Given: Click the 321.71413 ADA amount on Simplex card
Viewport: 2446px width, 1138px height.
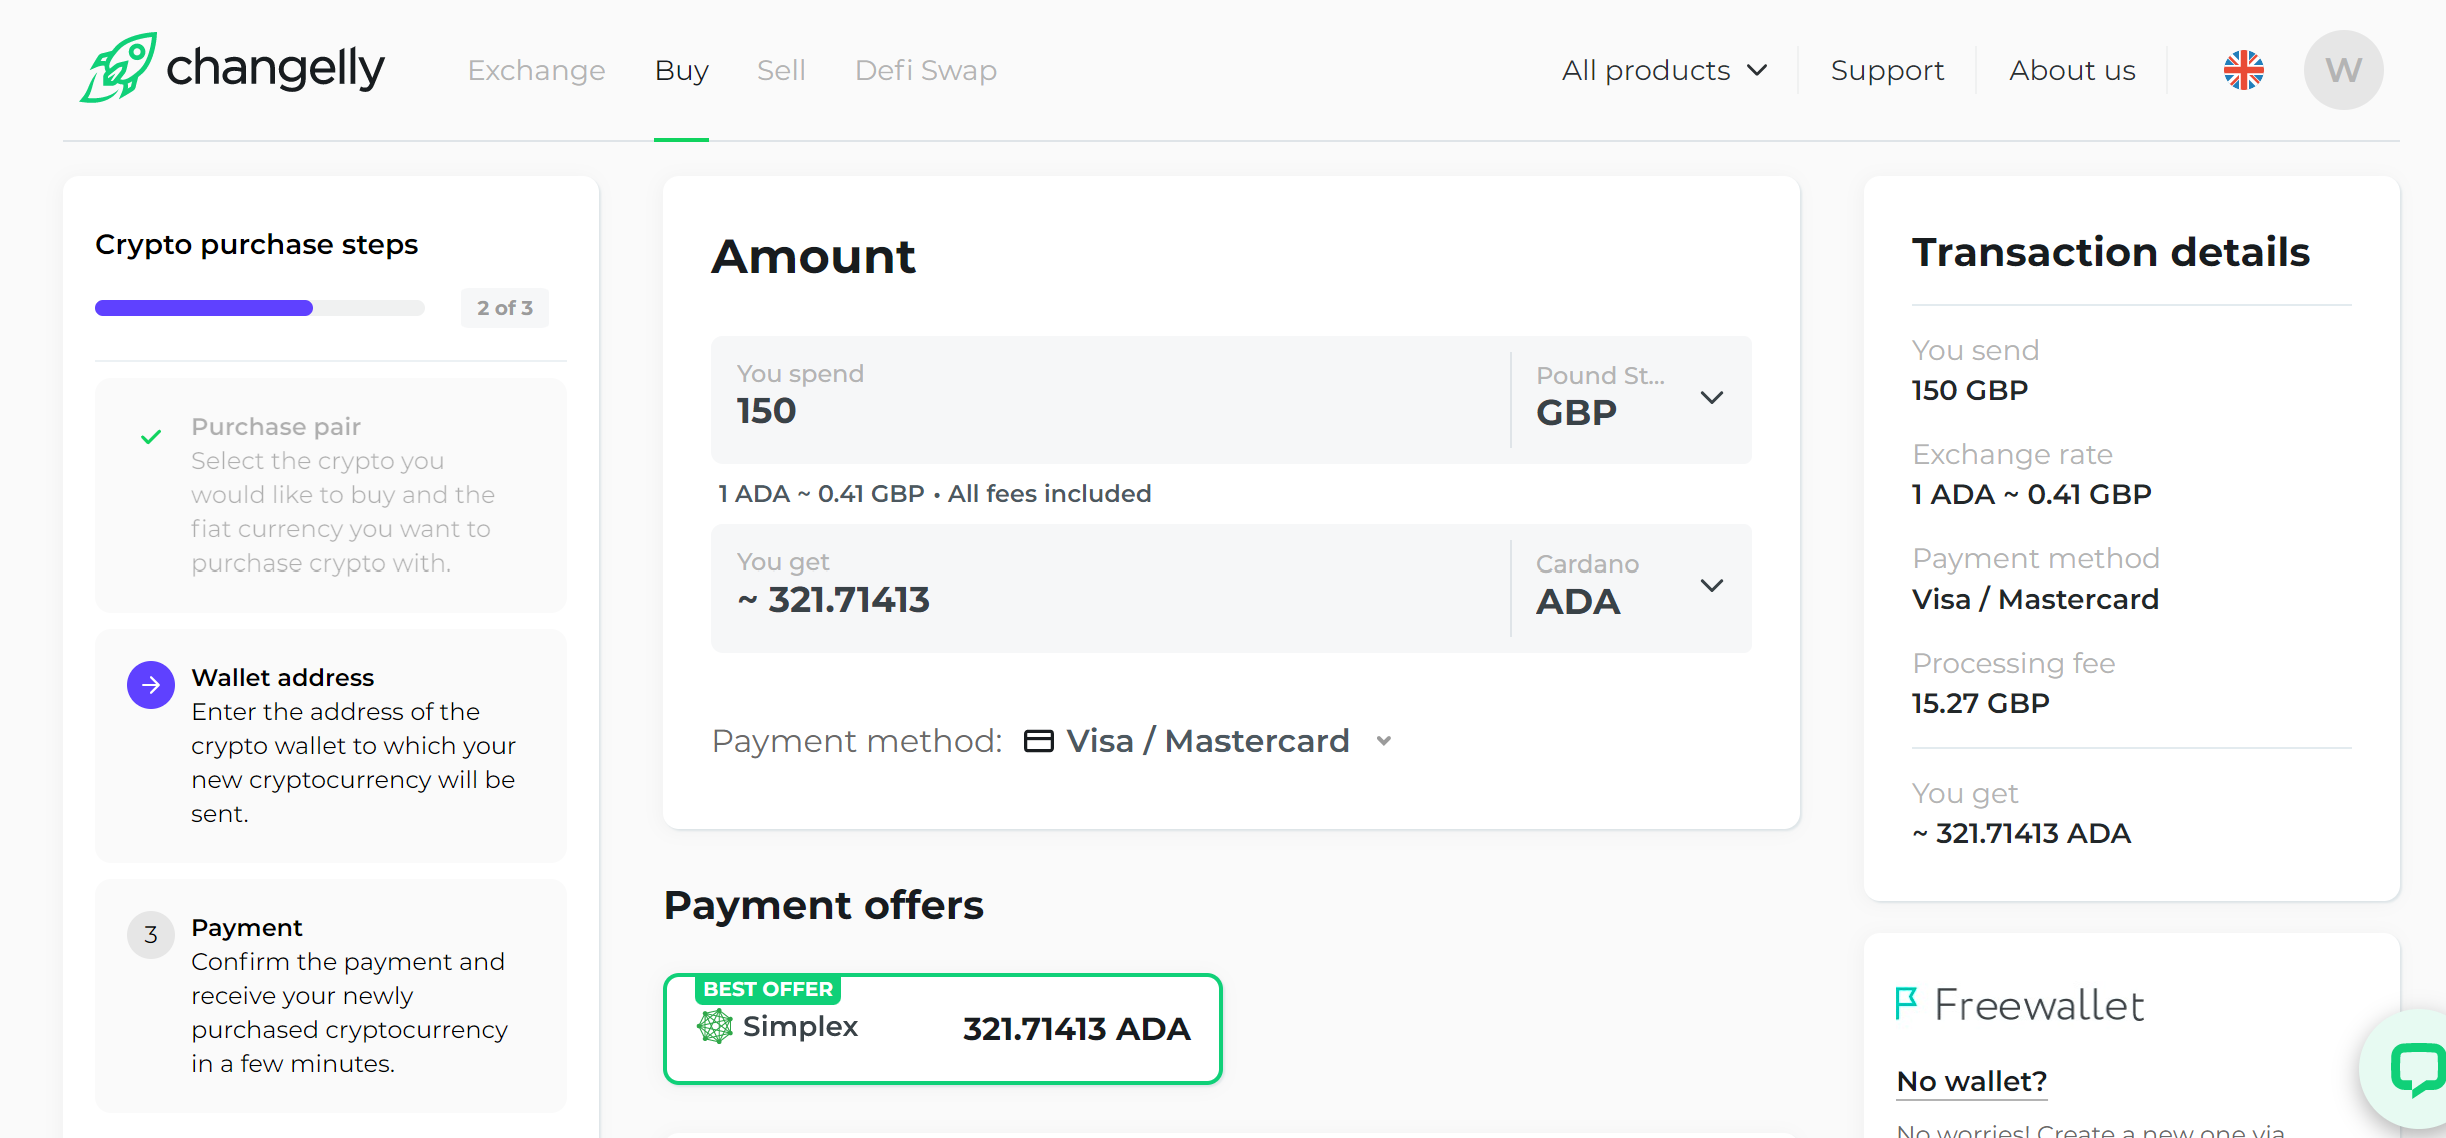Looking at the screenshot, I should pos(1077,1028).
